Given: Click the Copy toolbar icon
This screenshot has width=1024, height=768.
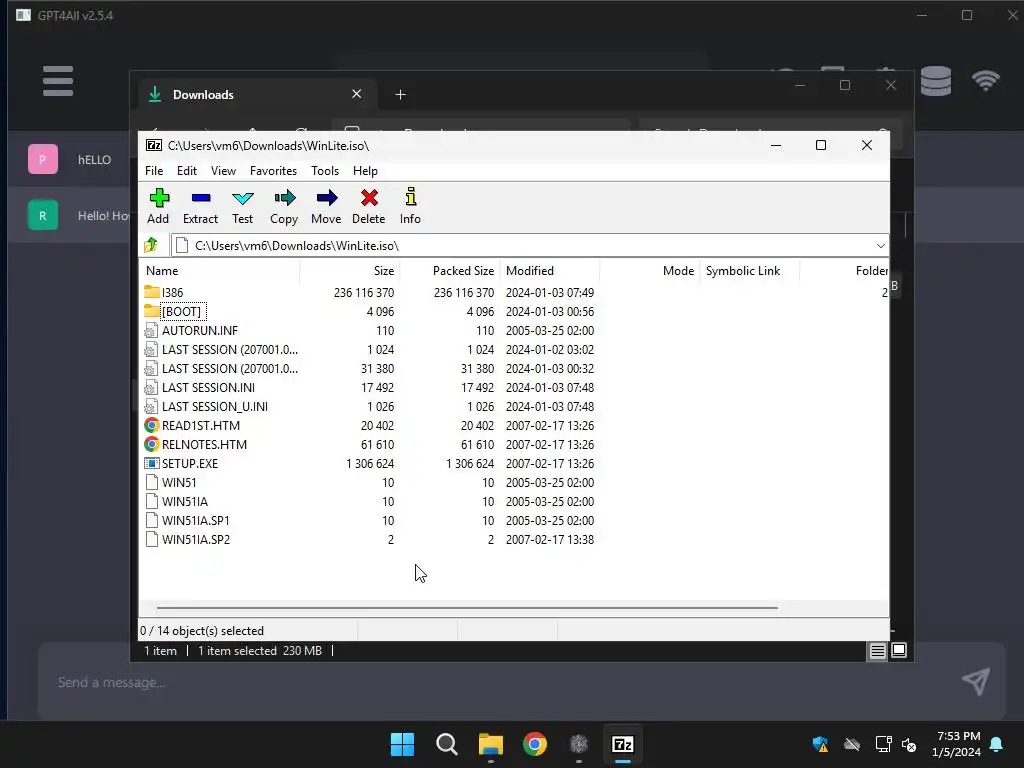Looking at the screenshot, I should point(284,198).
